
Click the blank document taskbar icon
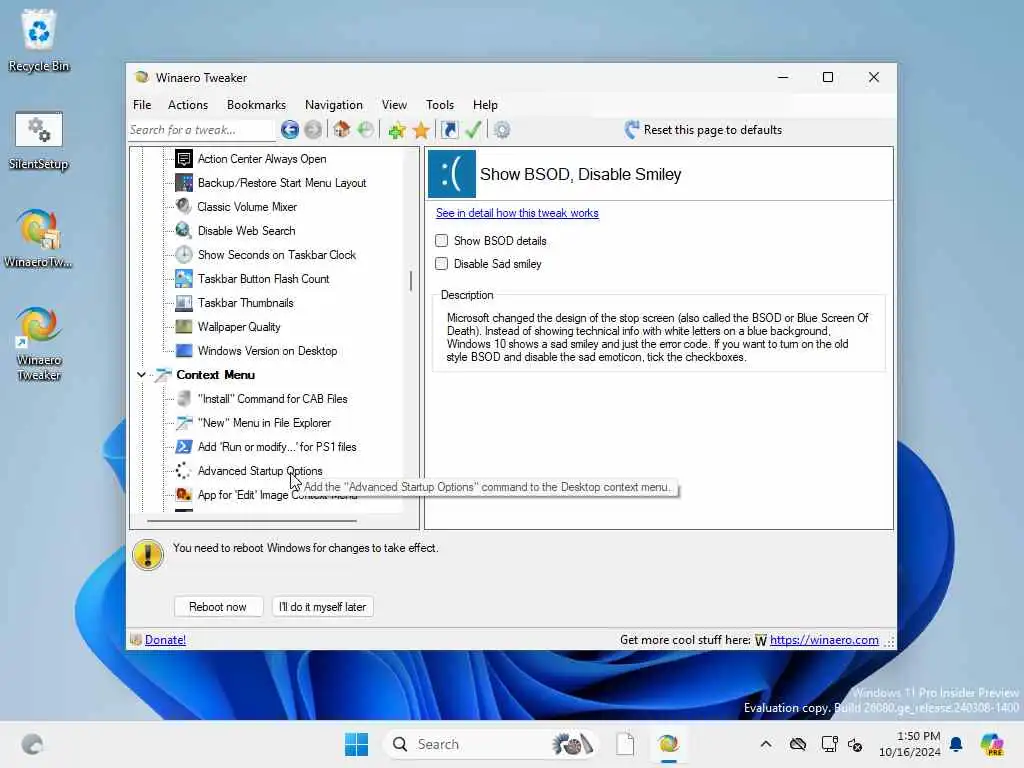(x=625, y=744)
